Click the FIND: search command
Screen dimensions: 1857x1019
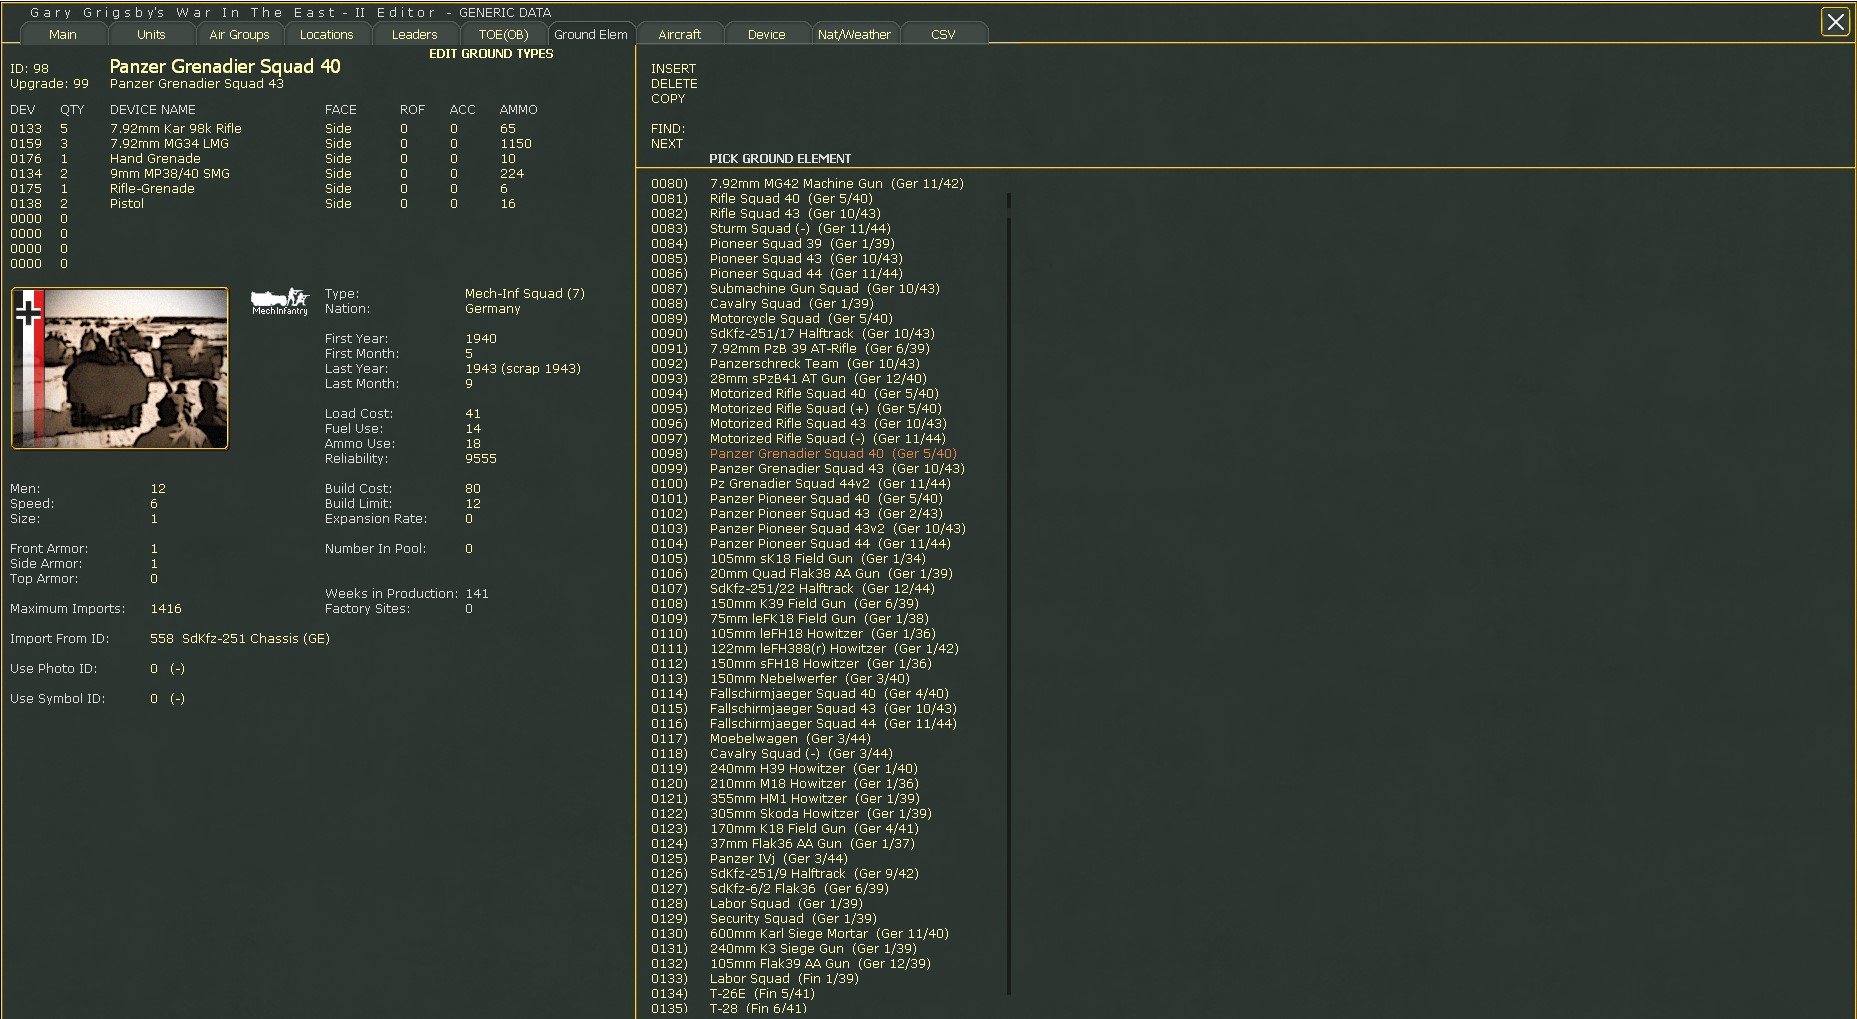668,129
